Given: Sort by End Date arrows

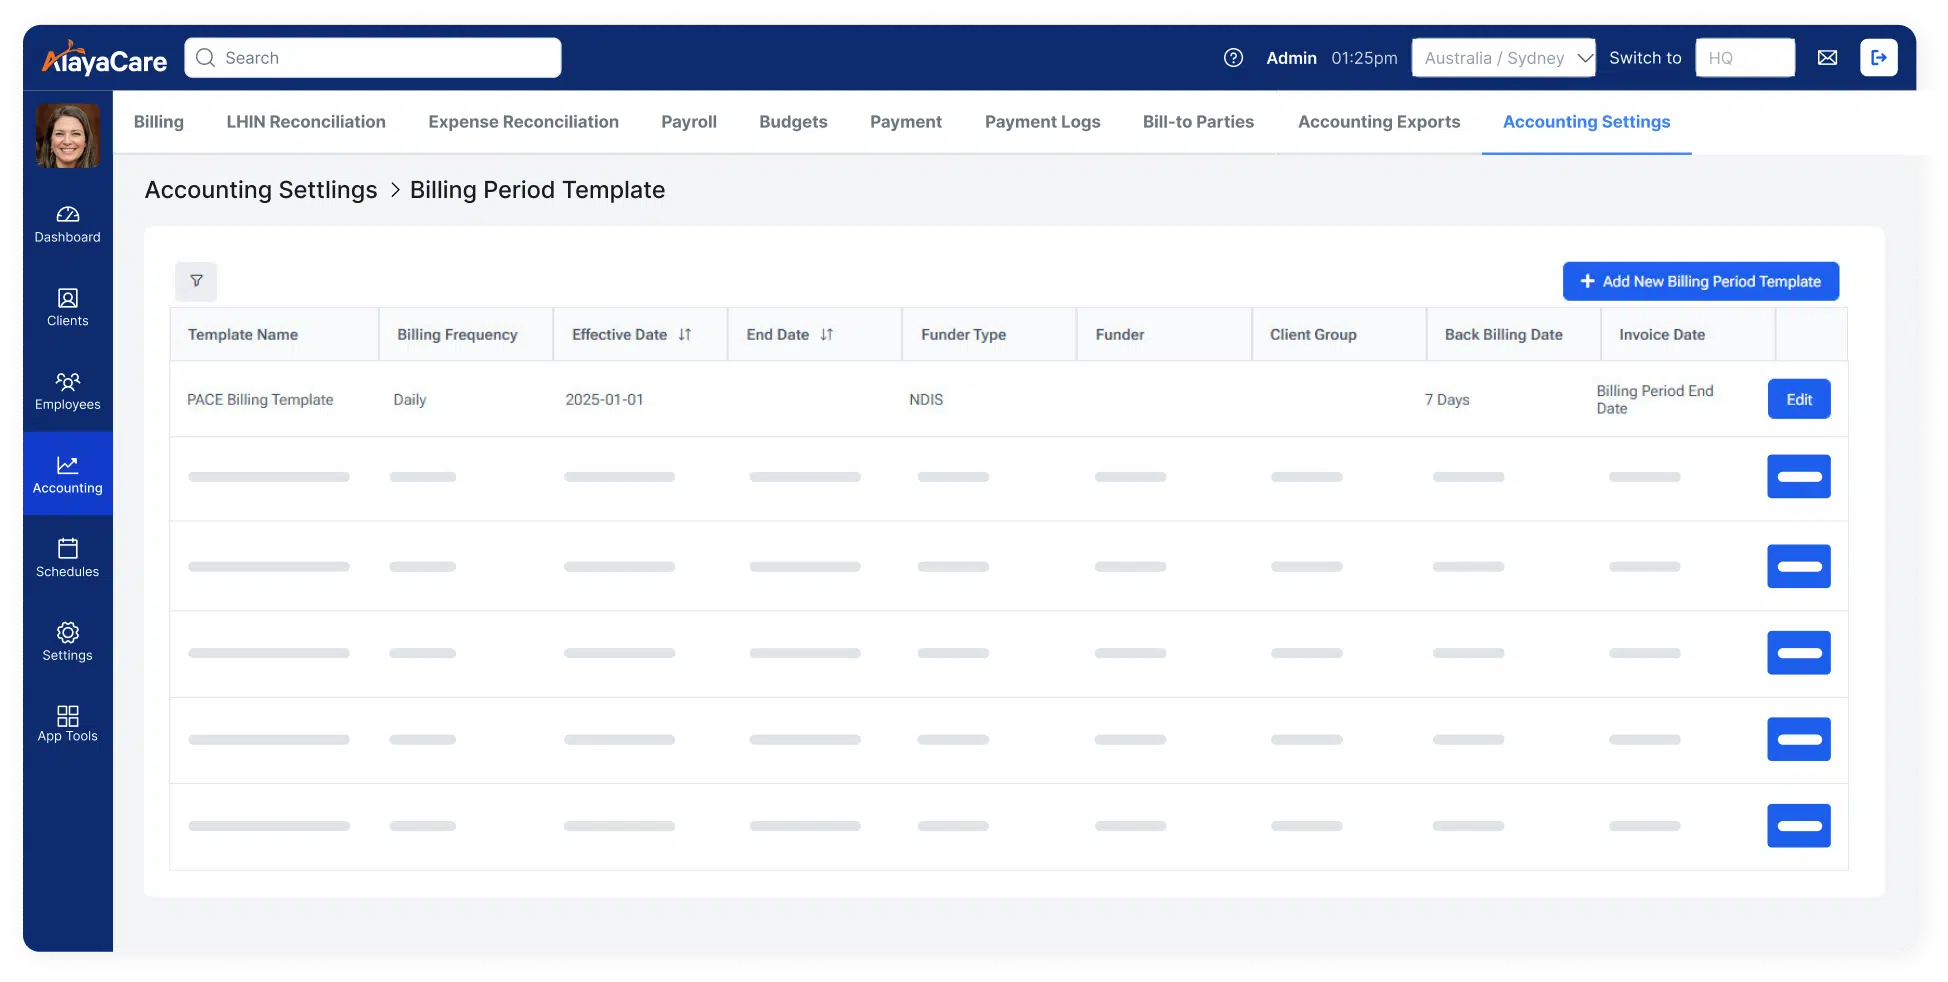Looking at the screenshot, I should tap(827, 335).
